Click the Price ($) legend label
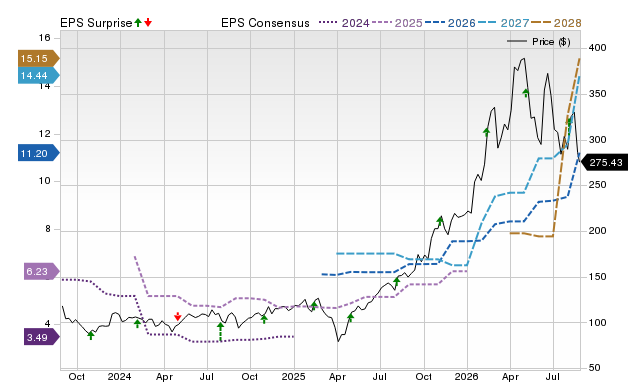The height and width of the screenshot is (382, 640). click(x=551, y=42)
